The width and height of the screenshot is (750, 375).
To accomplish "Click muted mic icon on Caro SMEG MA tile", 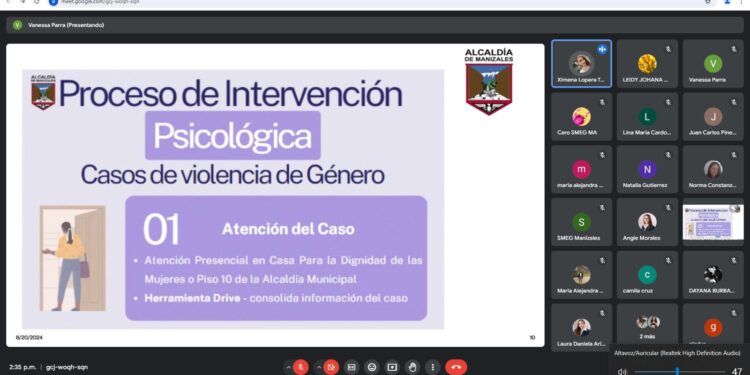I will pyautogui.click(x=602, y=102).
